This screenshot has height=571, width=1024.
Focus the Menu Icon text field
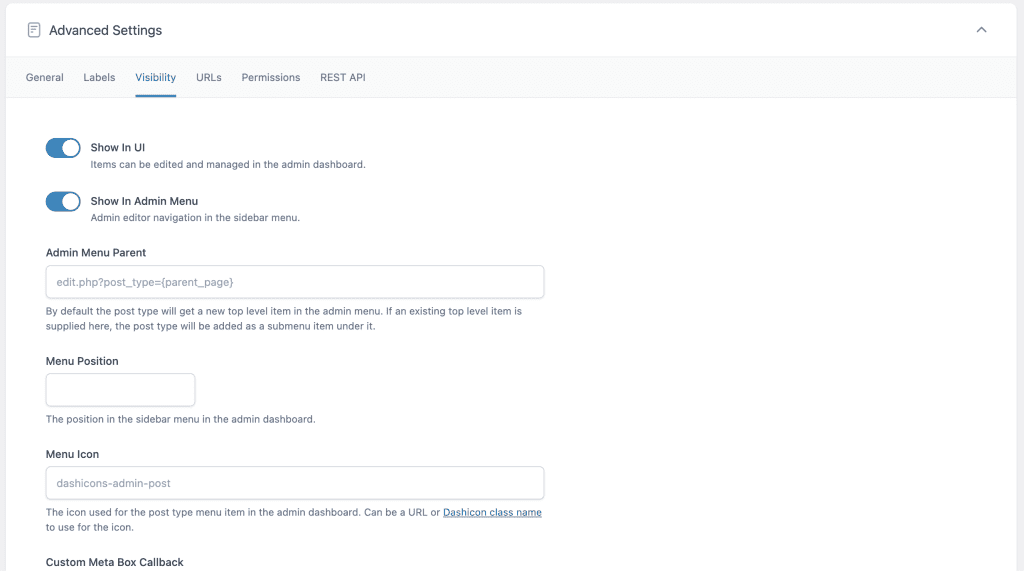tap(295, 483)
